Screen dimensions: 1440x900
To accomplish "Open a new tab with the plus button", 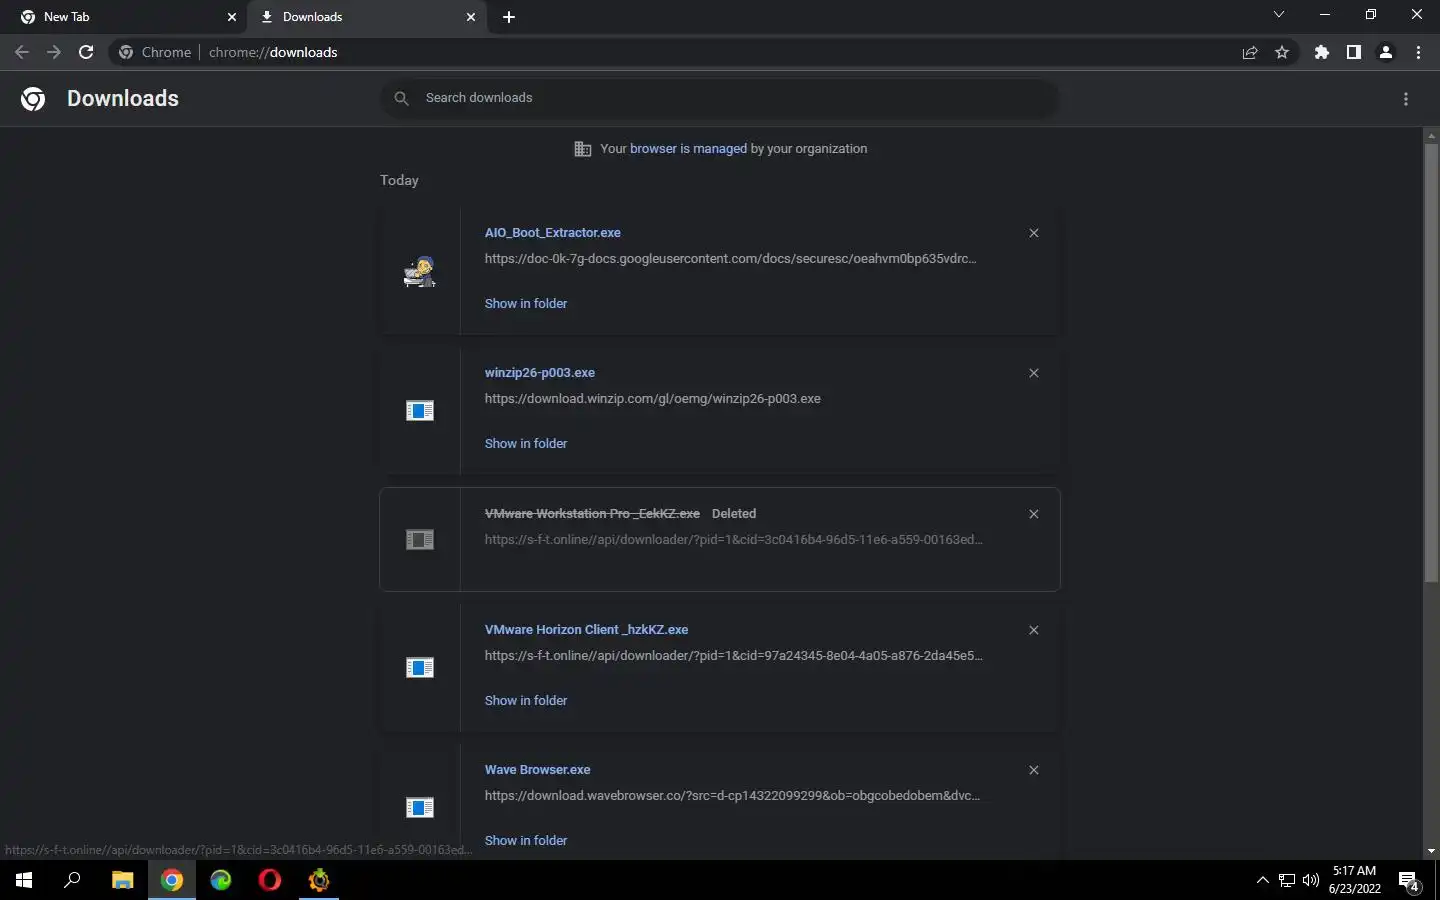I will point(509,17).
